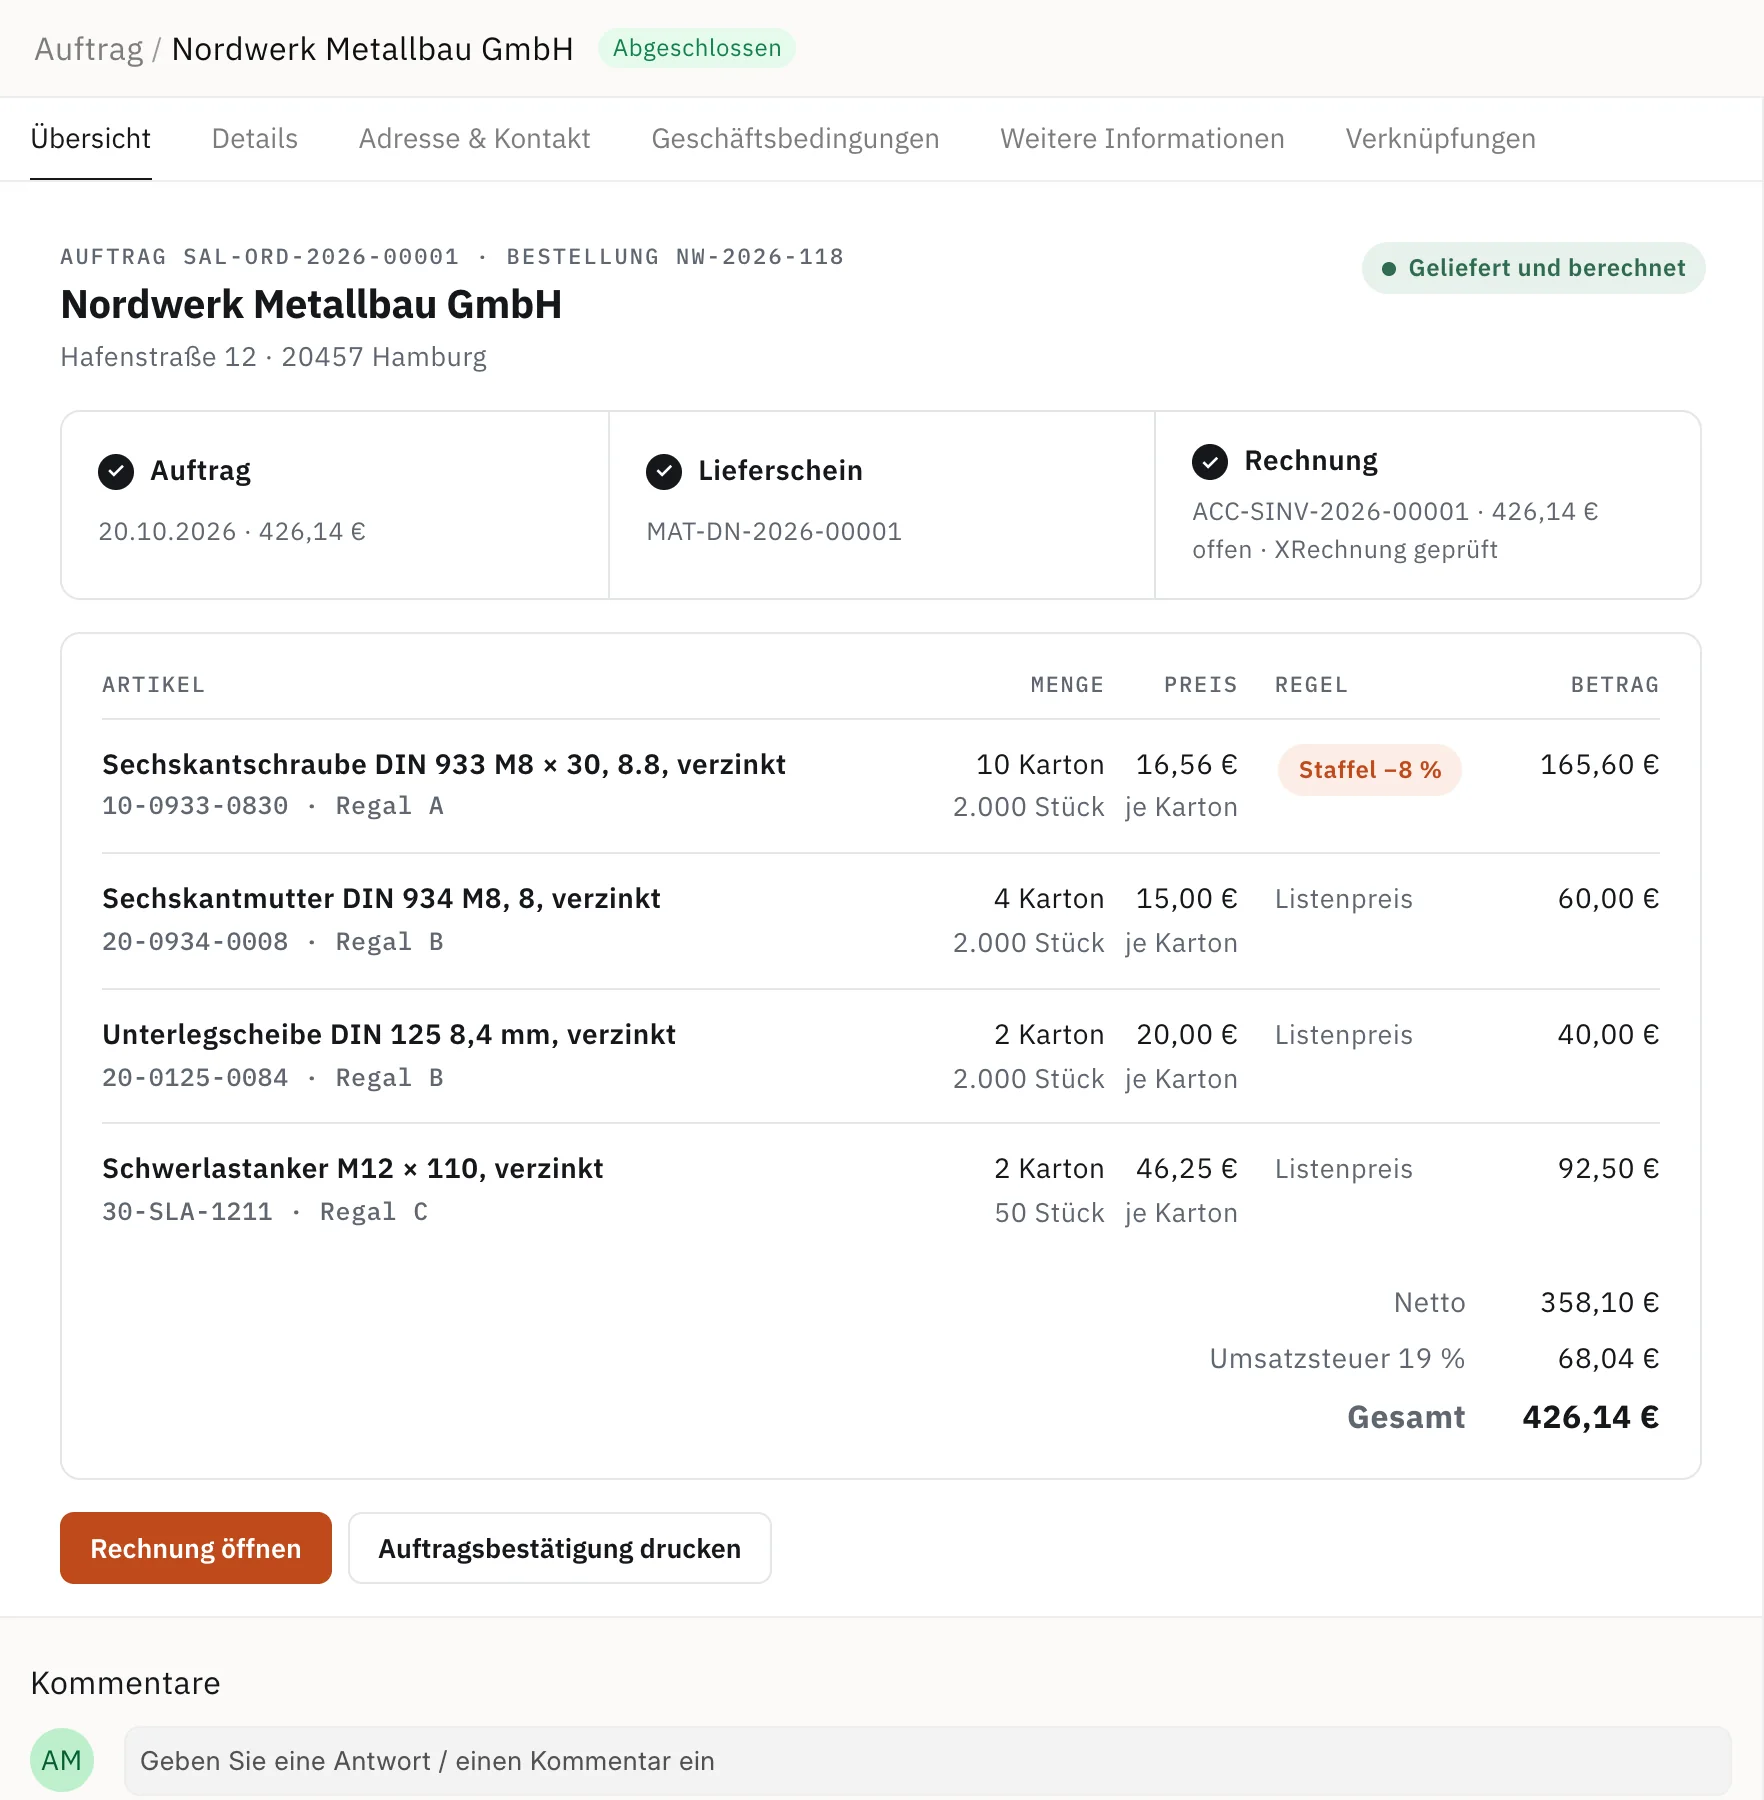Click the AM user avatar
This screenshot has height=1800, width=1764.
[x=62, y=1760]
